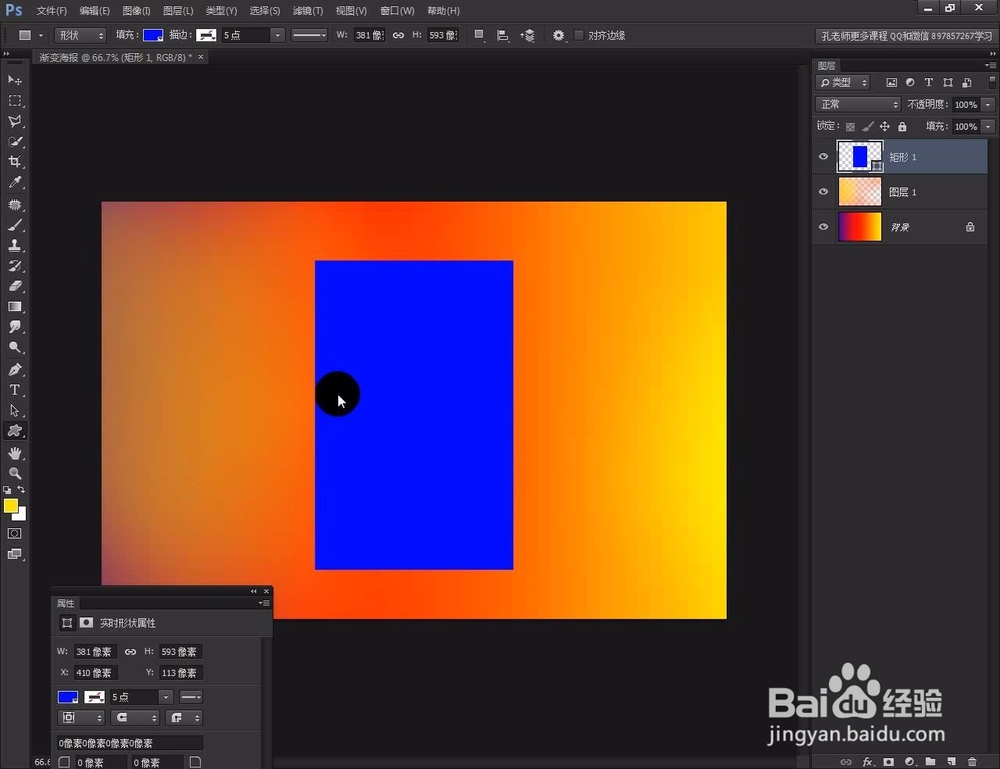The height and width of the screenshot is (769, 1000).
Task: Open the stroke width 5点 dropdown
Action: (277, 34)
